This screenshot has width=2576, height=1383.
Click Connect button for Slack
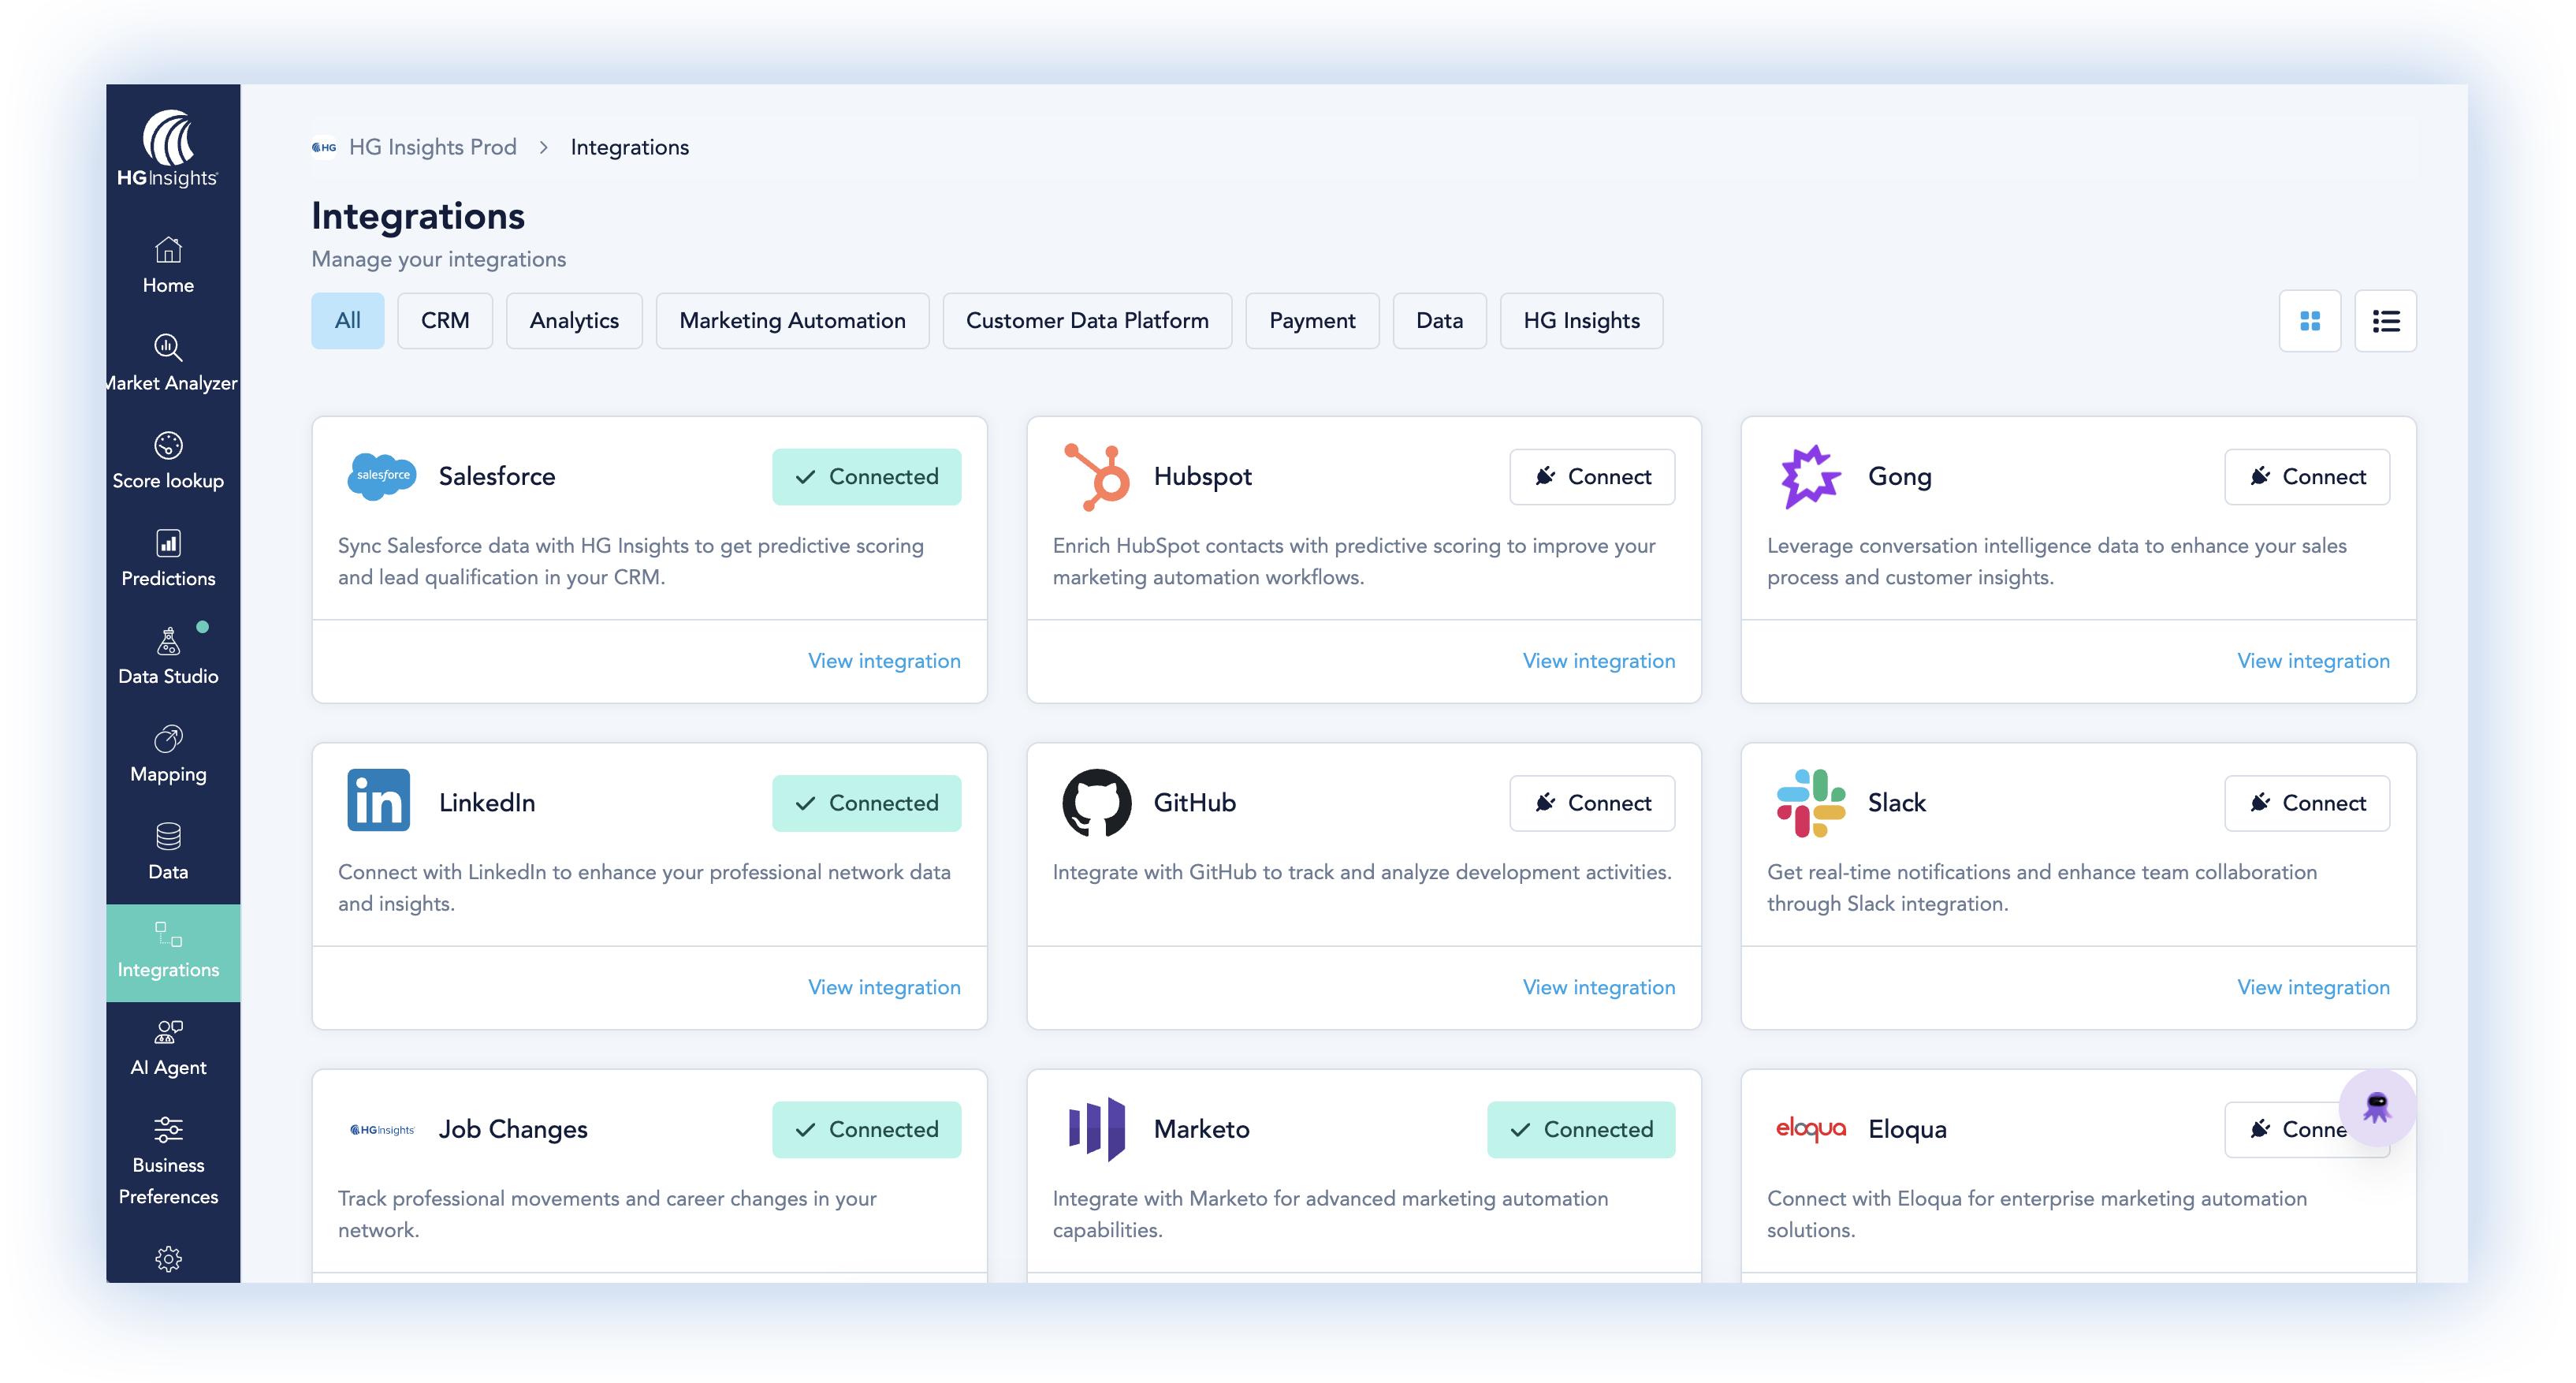click(2306, 803)
